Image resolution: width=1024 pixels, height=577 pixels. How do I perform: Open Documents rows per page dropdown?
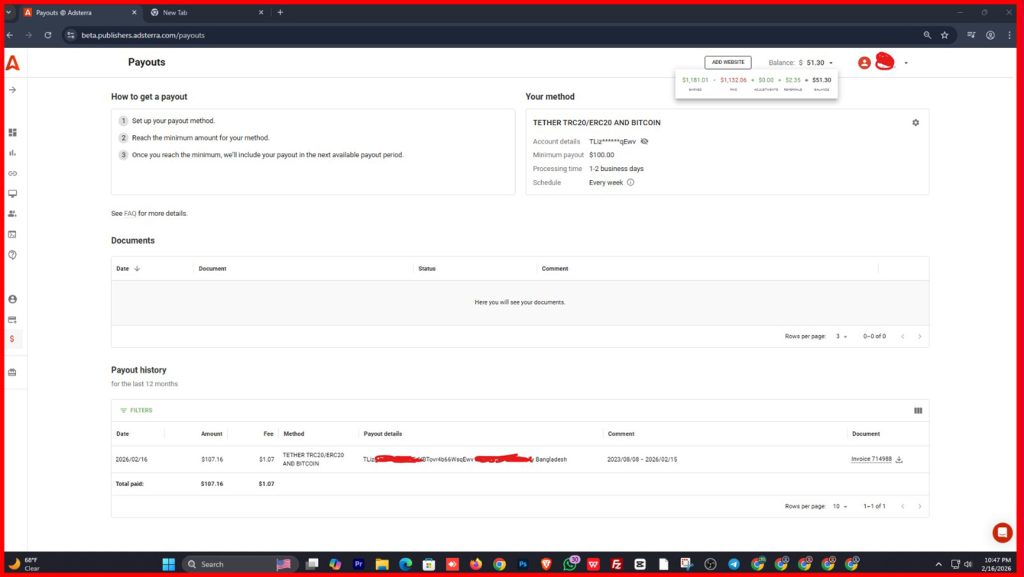click(843, 336)
